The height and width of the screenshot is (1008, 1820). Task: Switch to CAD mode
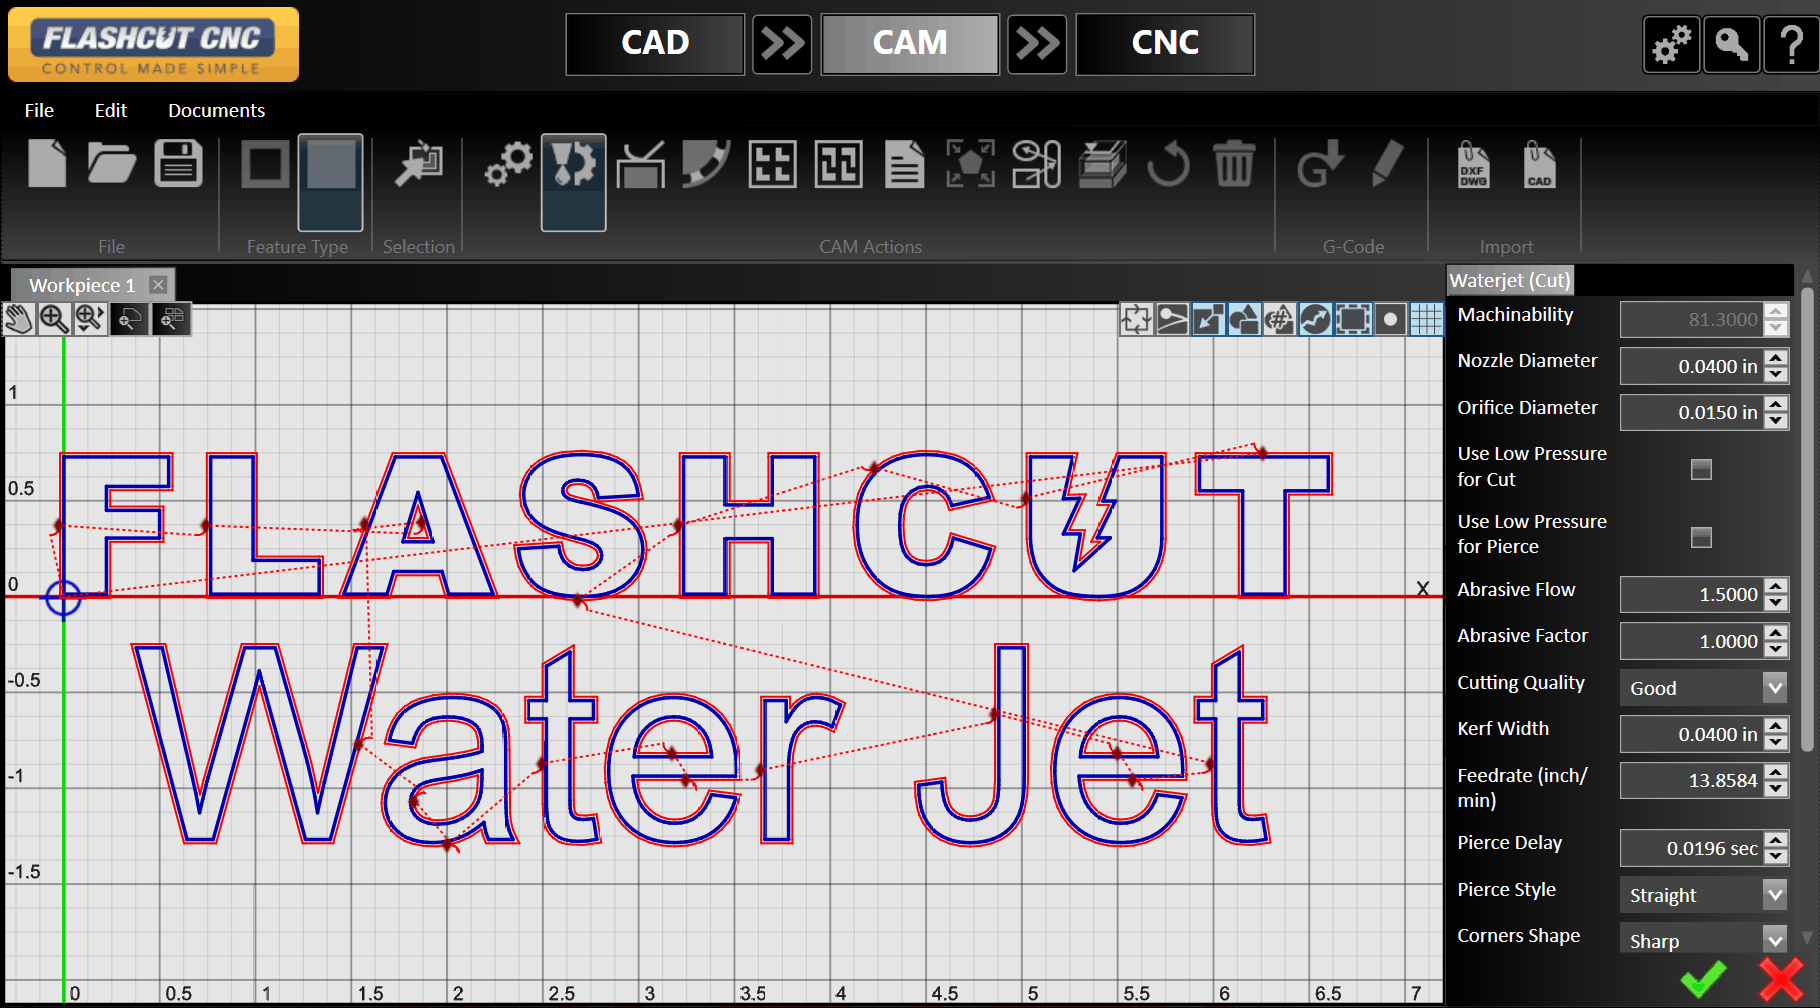[x=655, y=44]
